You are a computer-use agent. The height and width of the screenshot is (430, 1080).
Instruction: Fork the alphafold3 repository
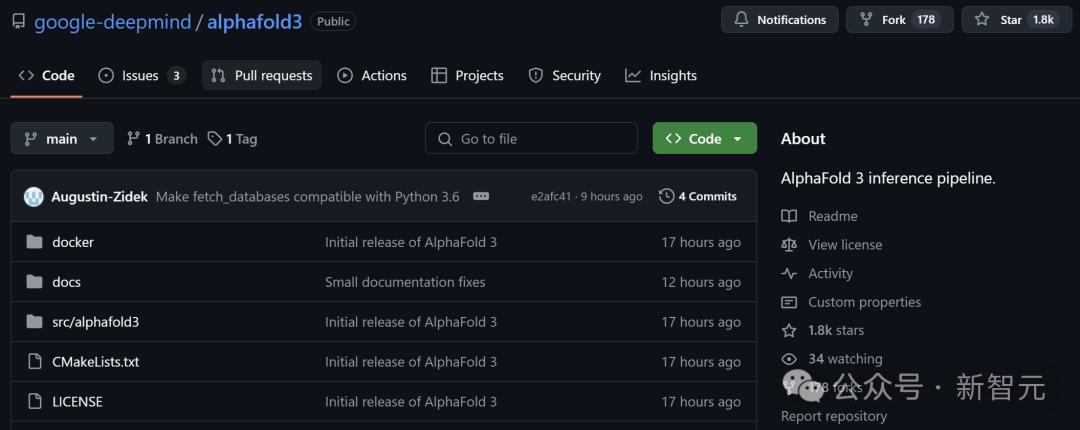(x=900, y=20)
